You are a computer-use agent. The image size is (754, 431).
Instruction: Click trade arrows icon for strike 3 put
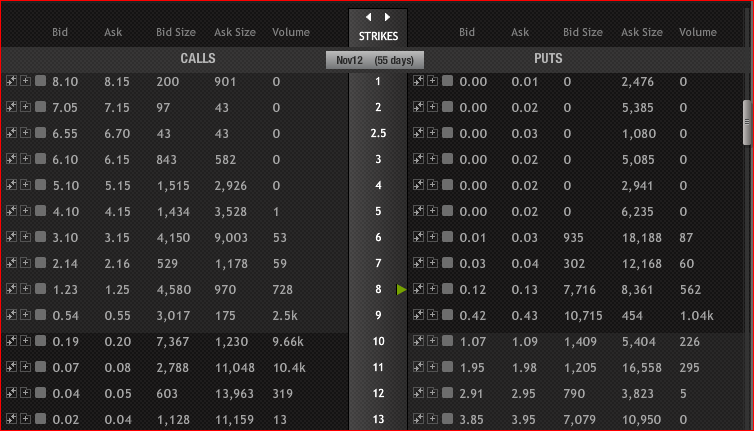click(418, 159)
